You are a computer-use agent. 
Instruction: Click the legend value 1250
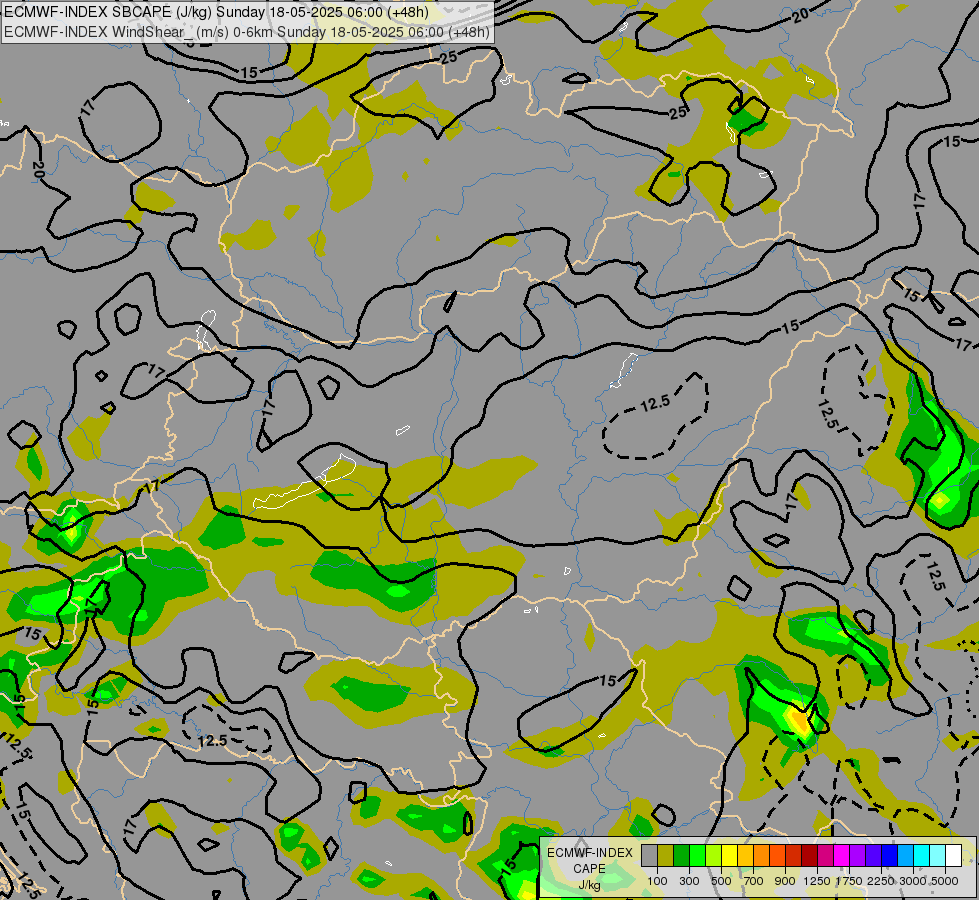coord(817,881)
